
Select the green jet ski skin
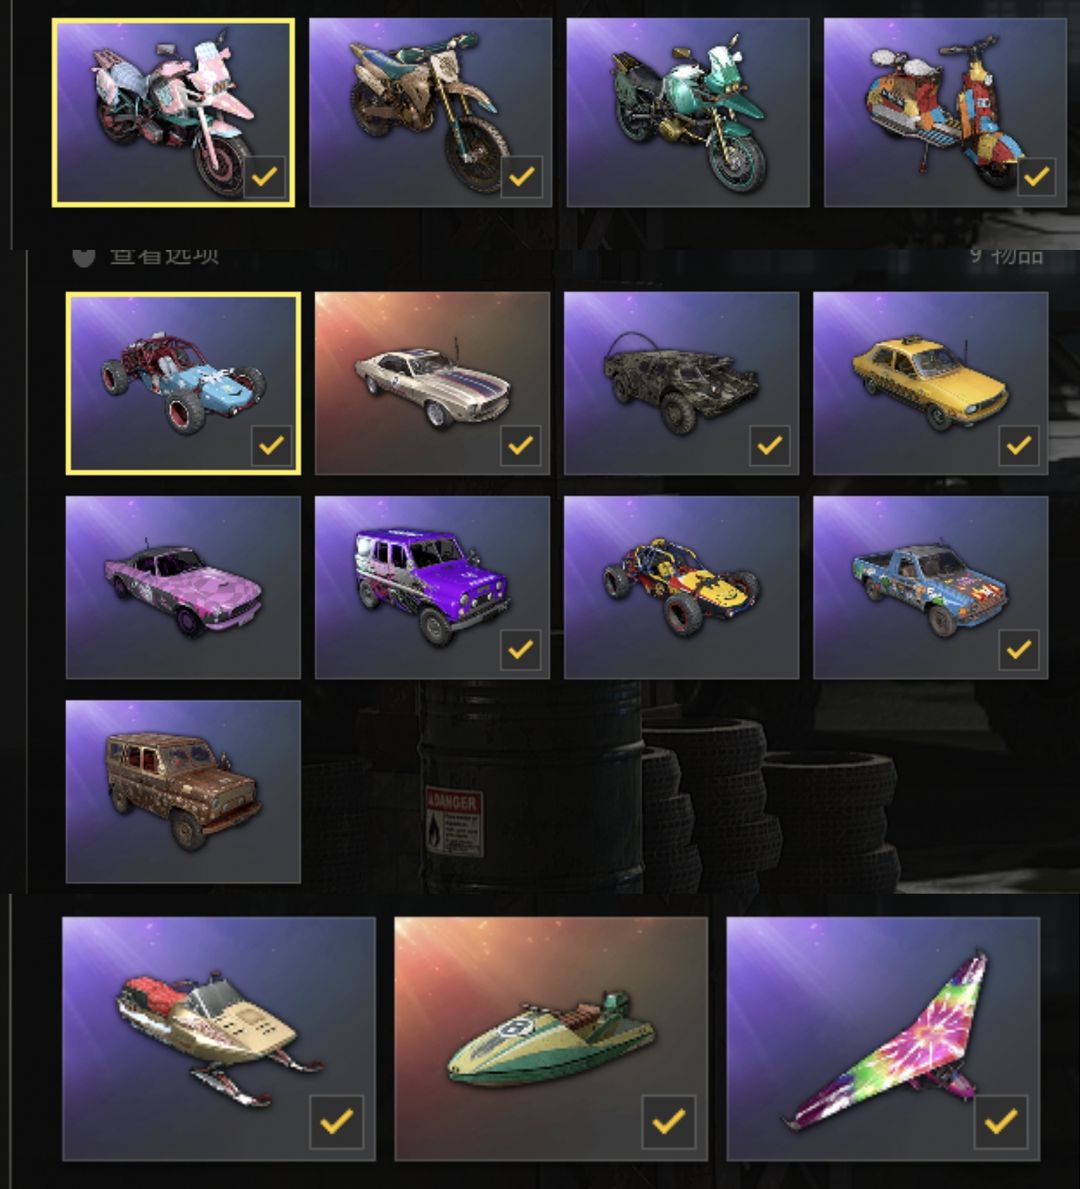pyautogui.click(x=551, y=1039)
